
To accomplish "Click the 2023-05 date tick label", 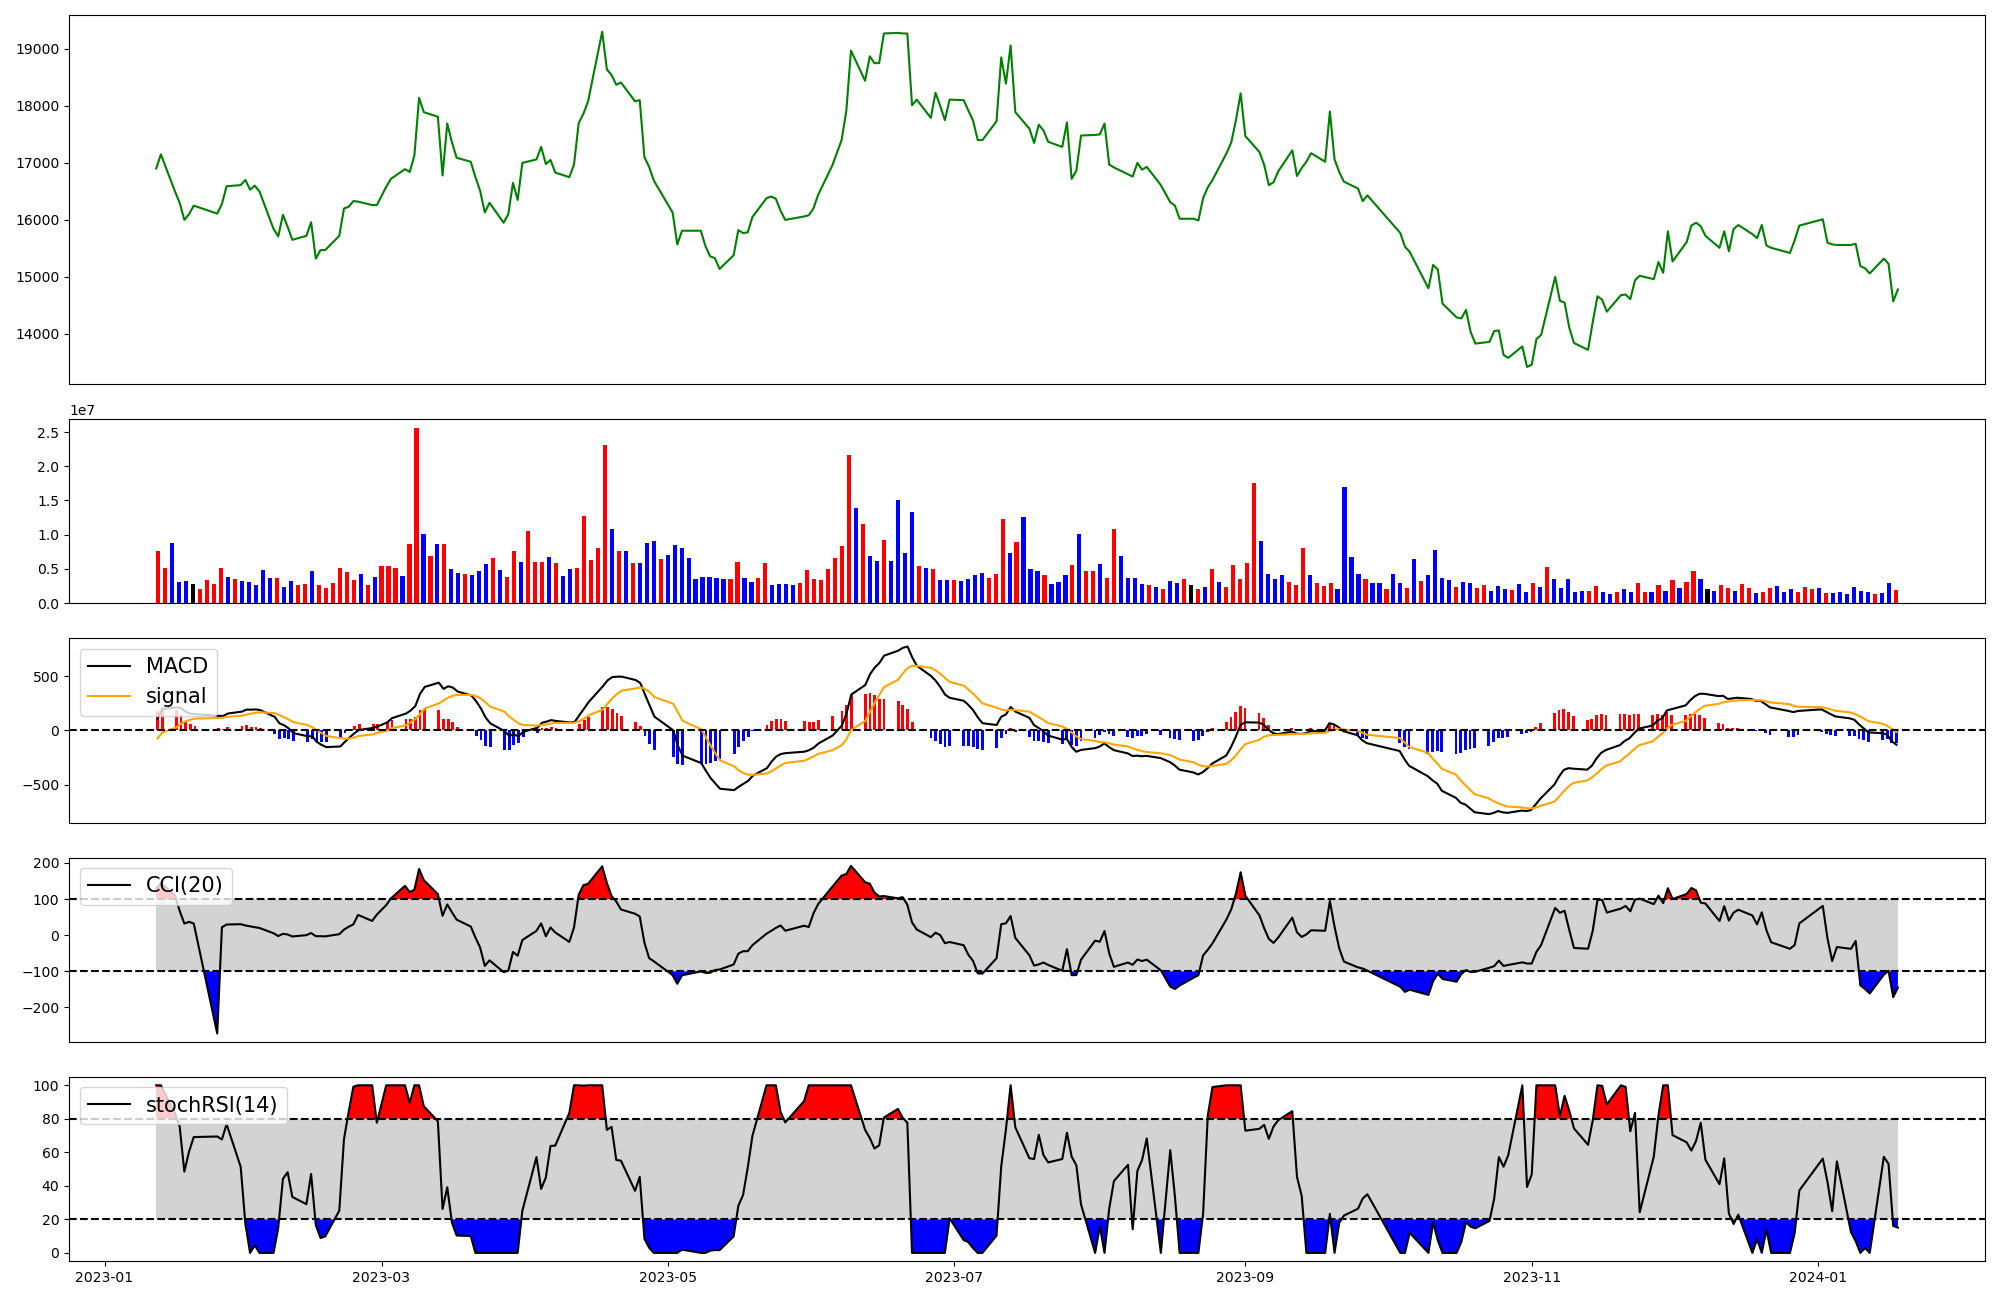I will tap(667, 1277).
